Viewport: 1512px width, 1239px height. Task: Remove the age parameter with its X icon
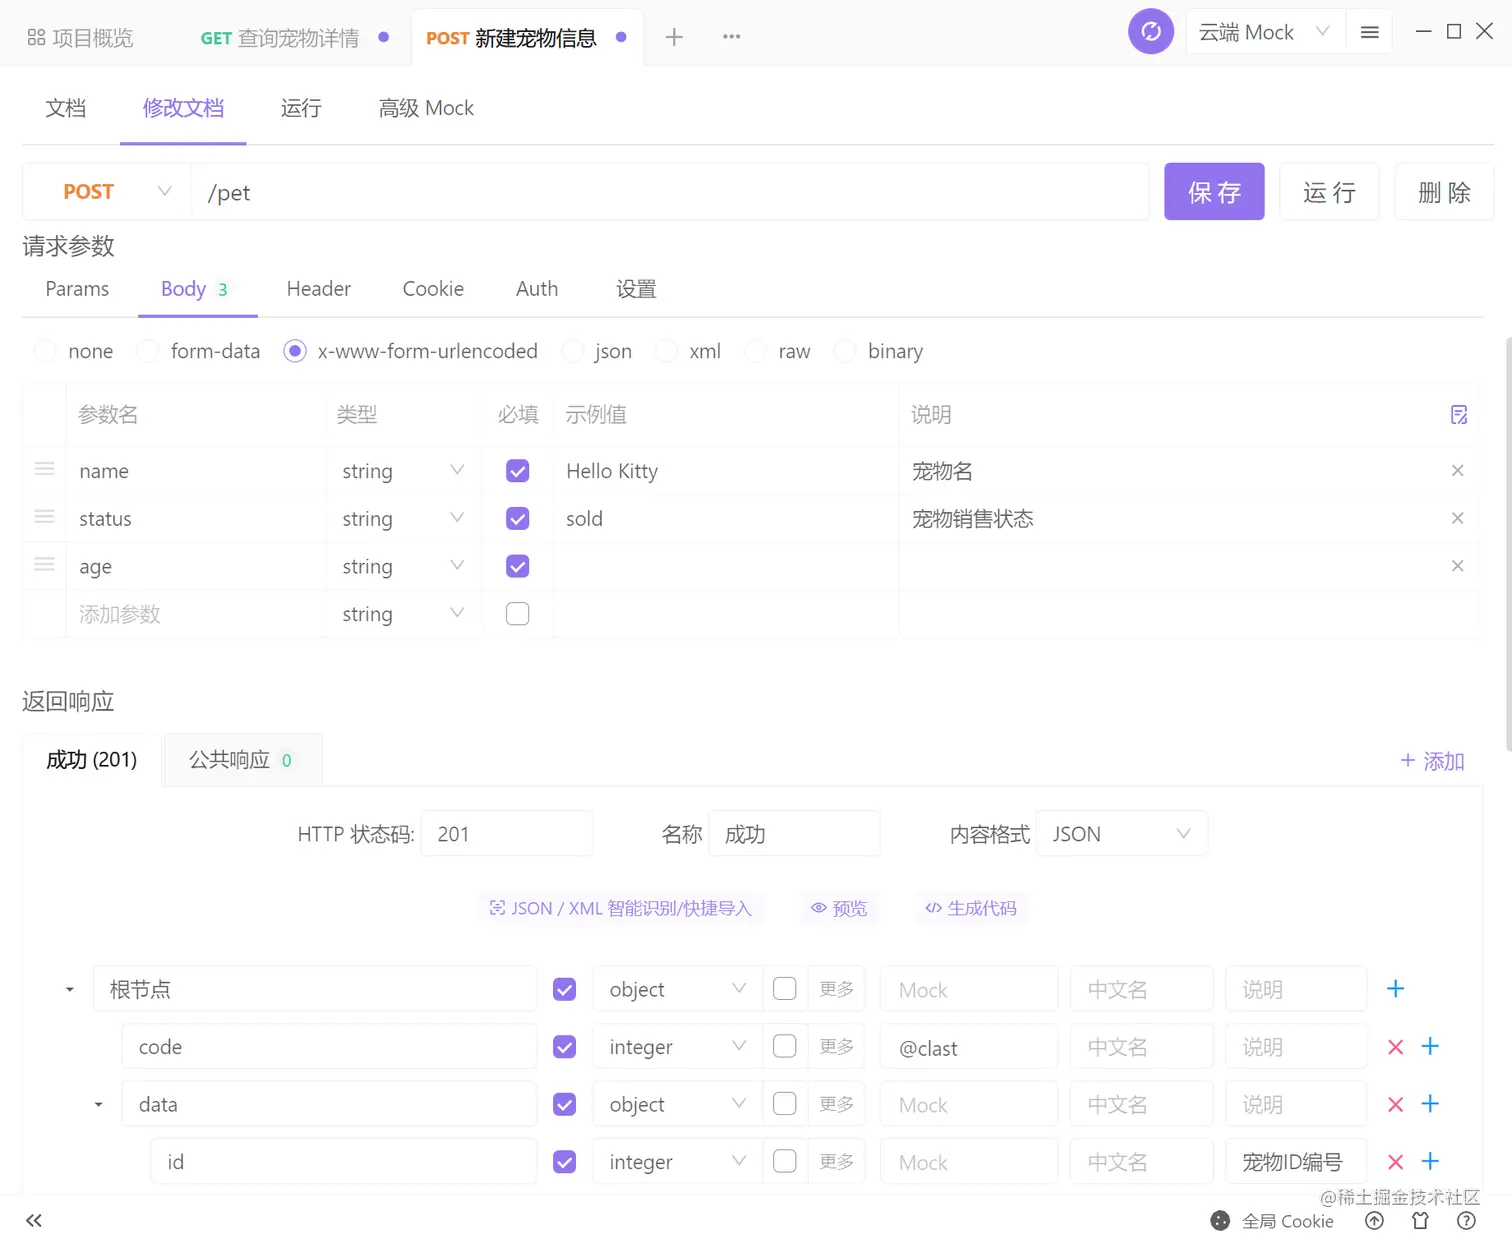point(1457,565)
